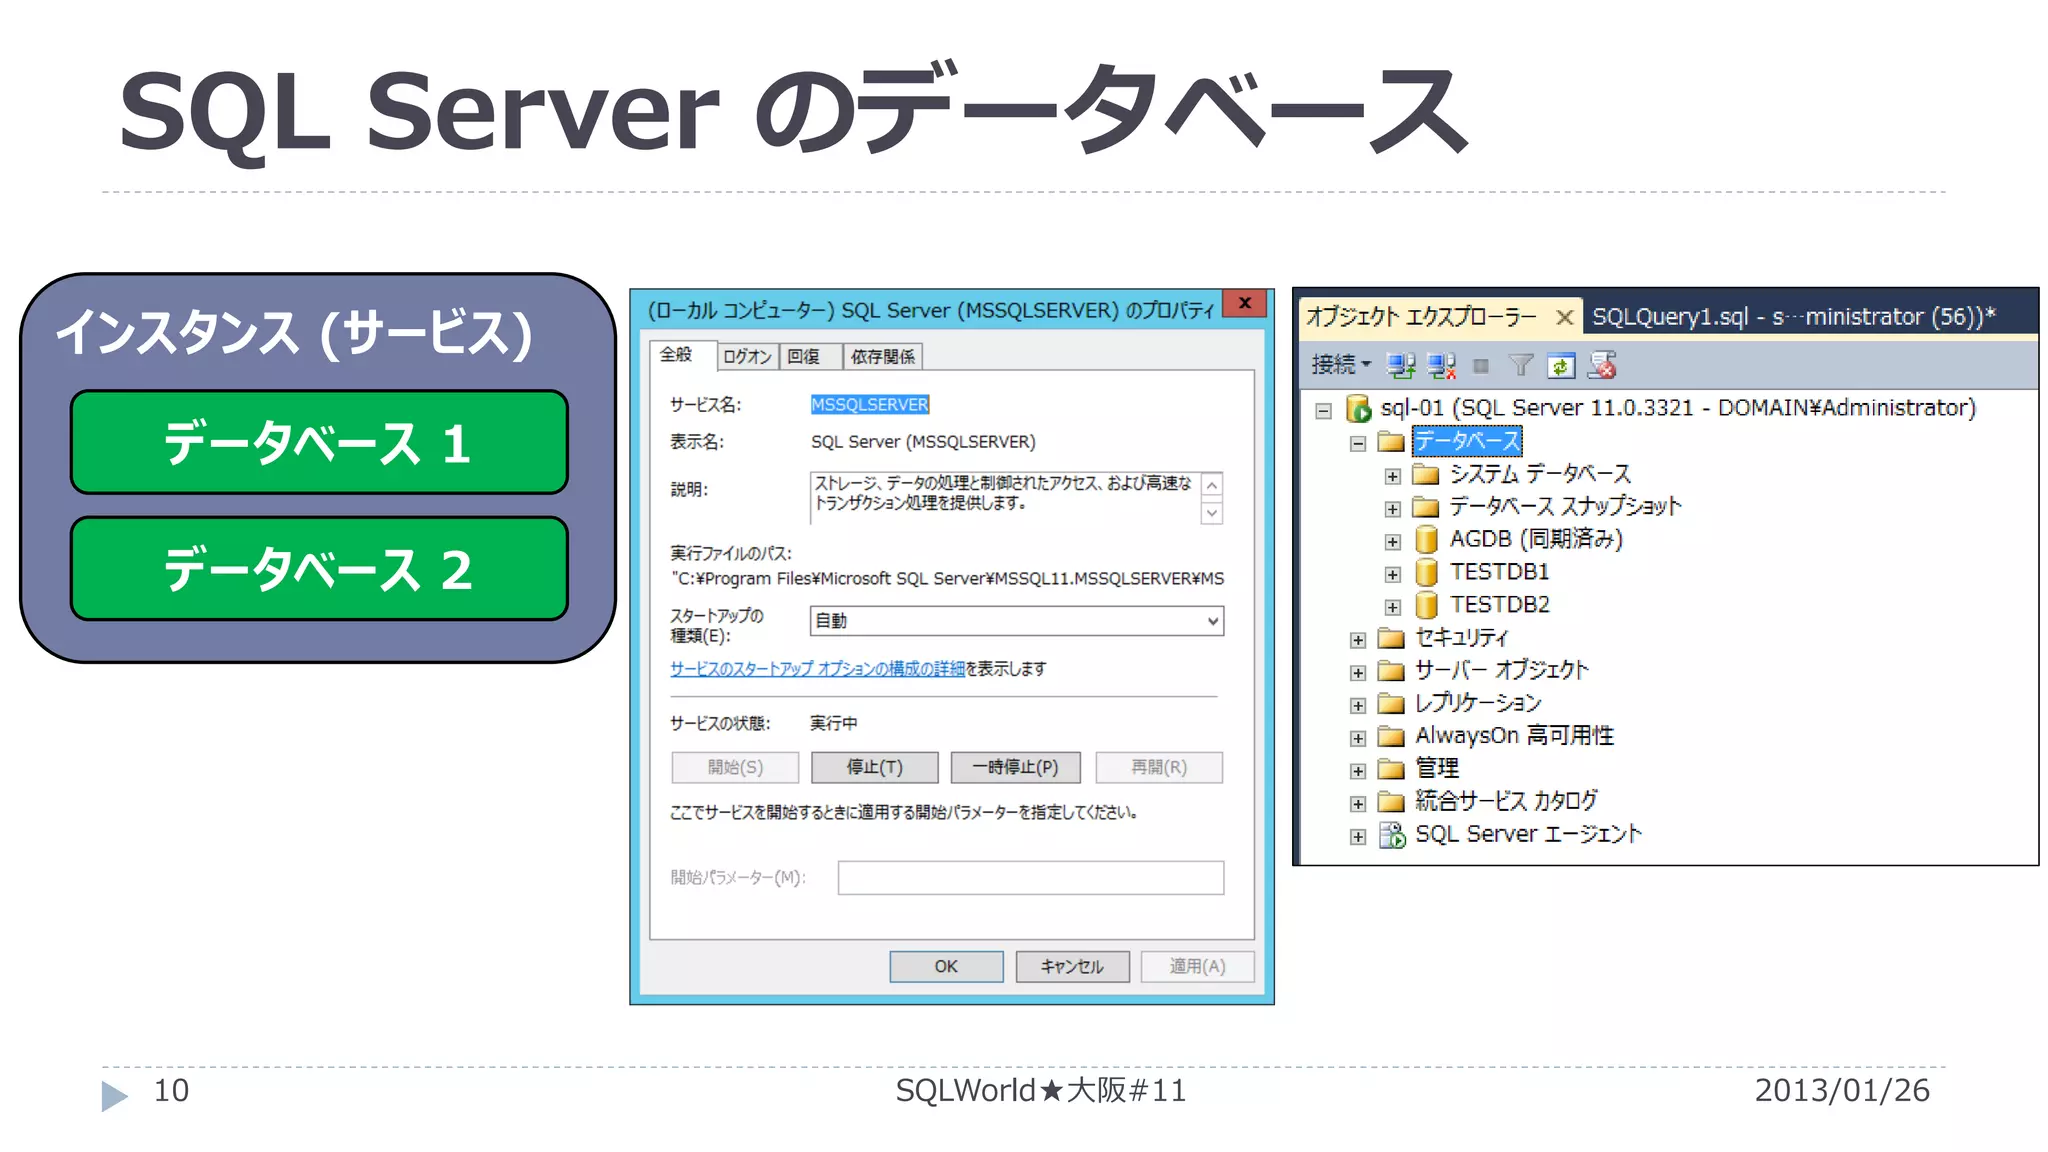
Task: Expand the AGDB database node
Action: [1393, 542]
